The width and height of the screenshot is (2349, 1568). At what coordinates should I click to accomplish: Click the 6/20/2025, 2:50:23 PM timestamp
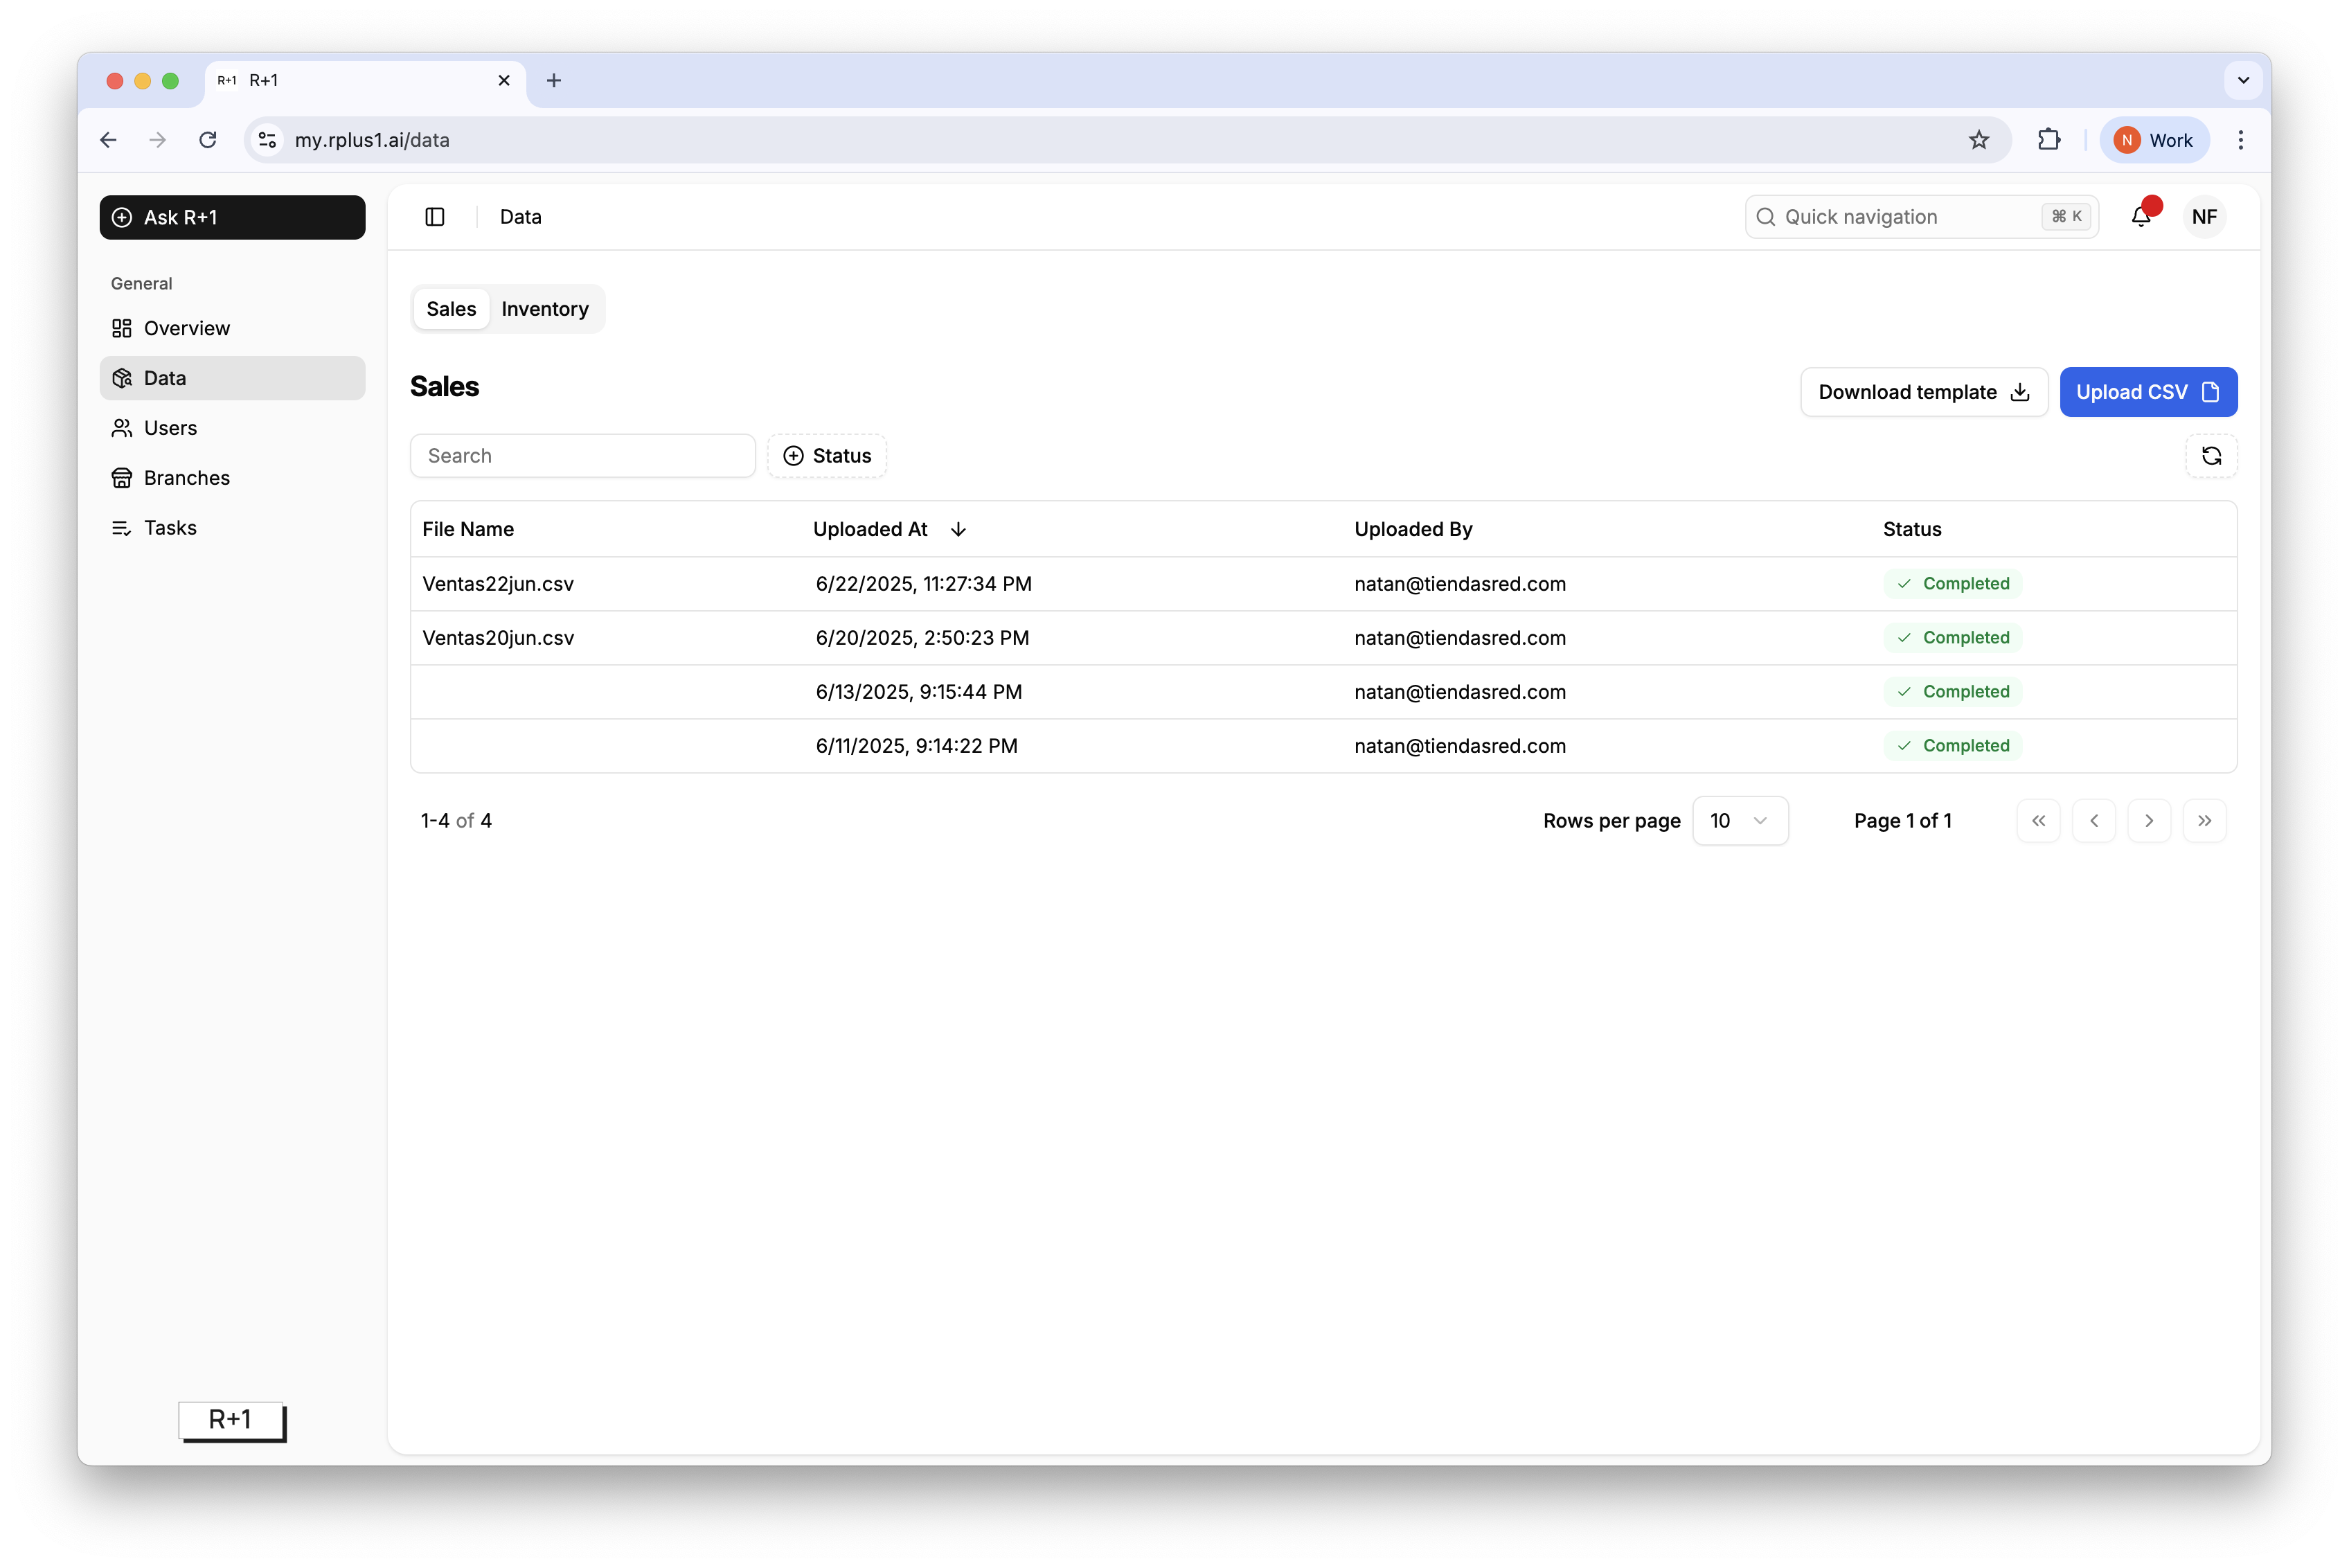click(x=922, y=638)
